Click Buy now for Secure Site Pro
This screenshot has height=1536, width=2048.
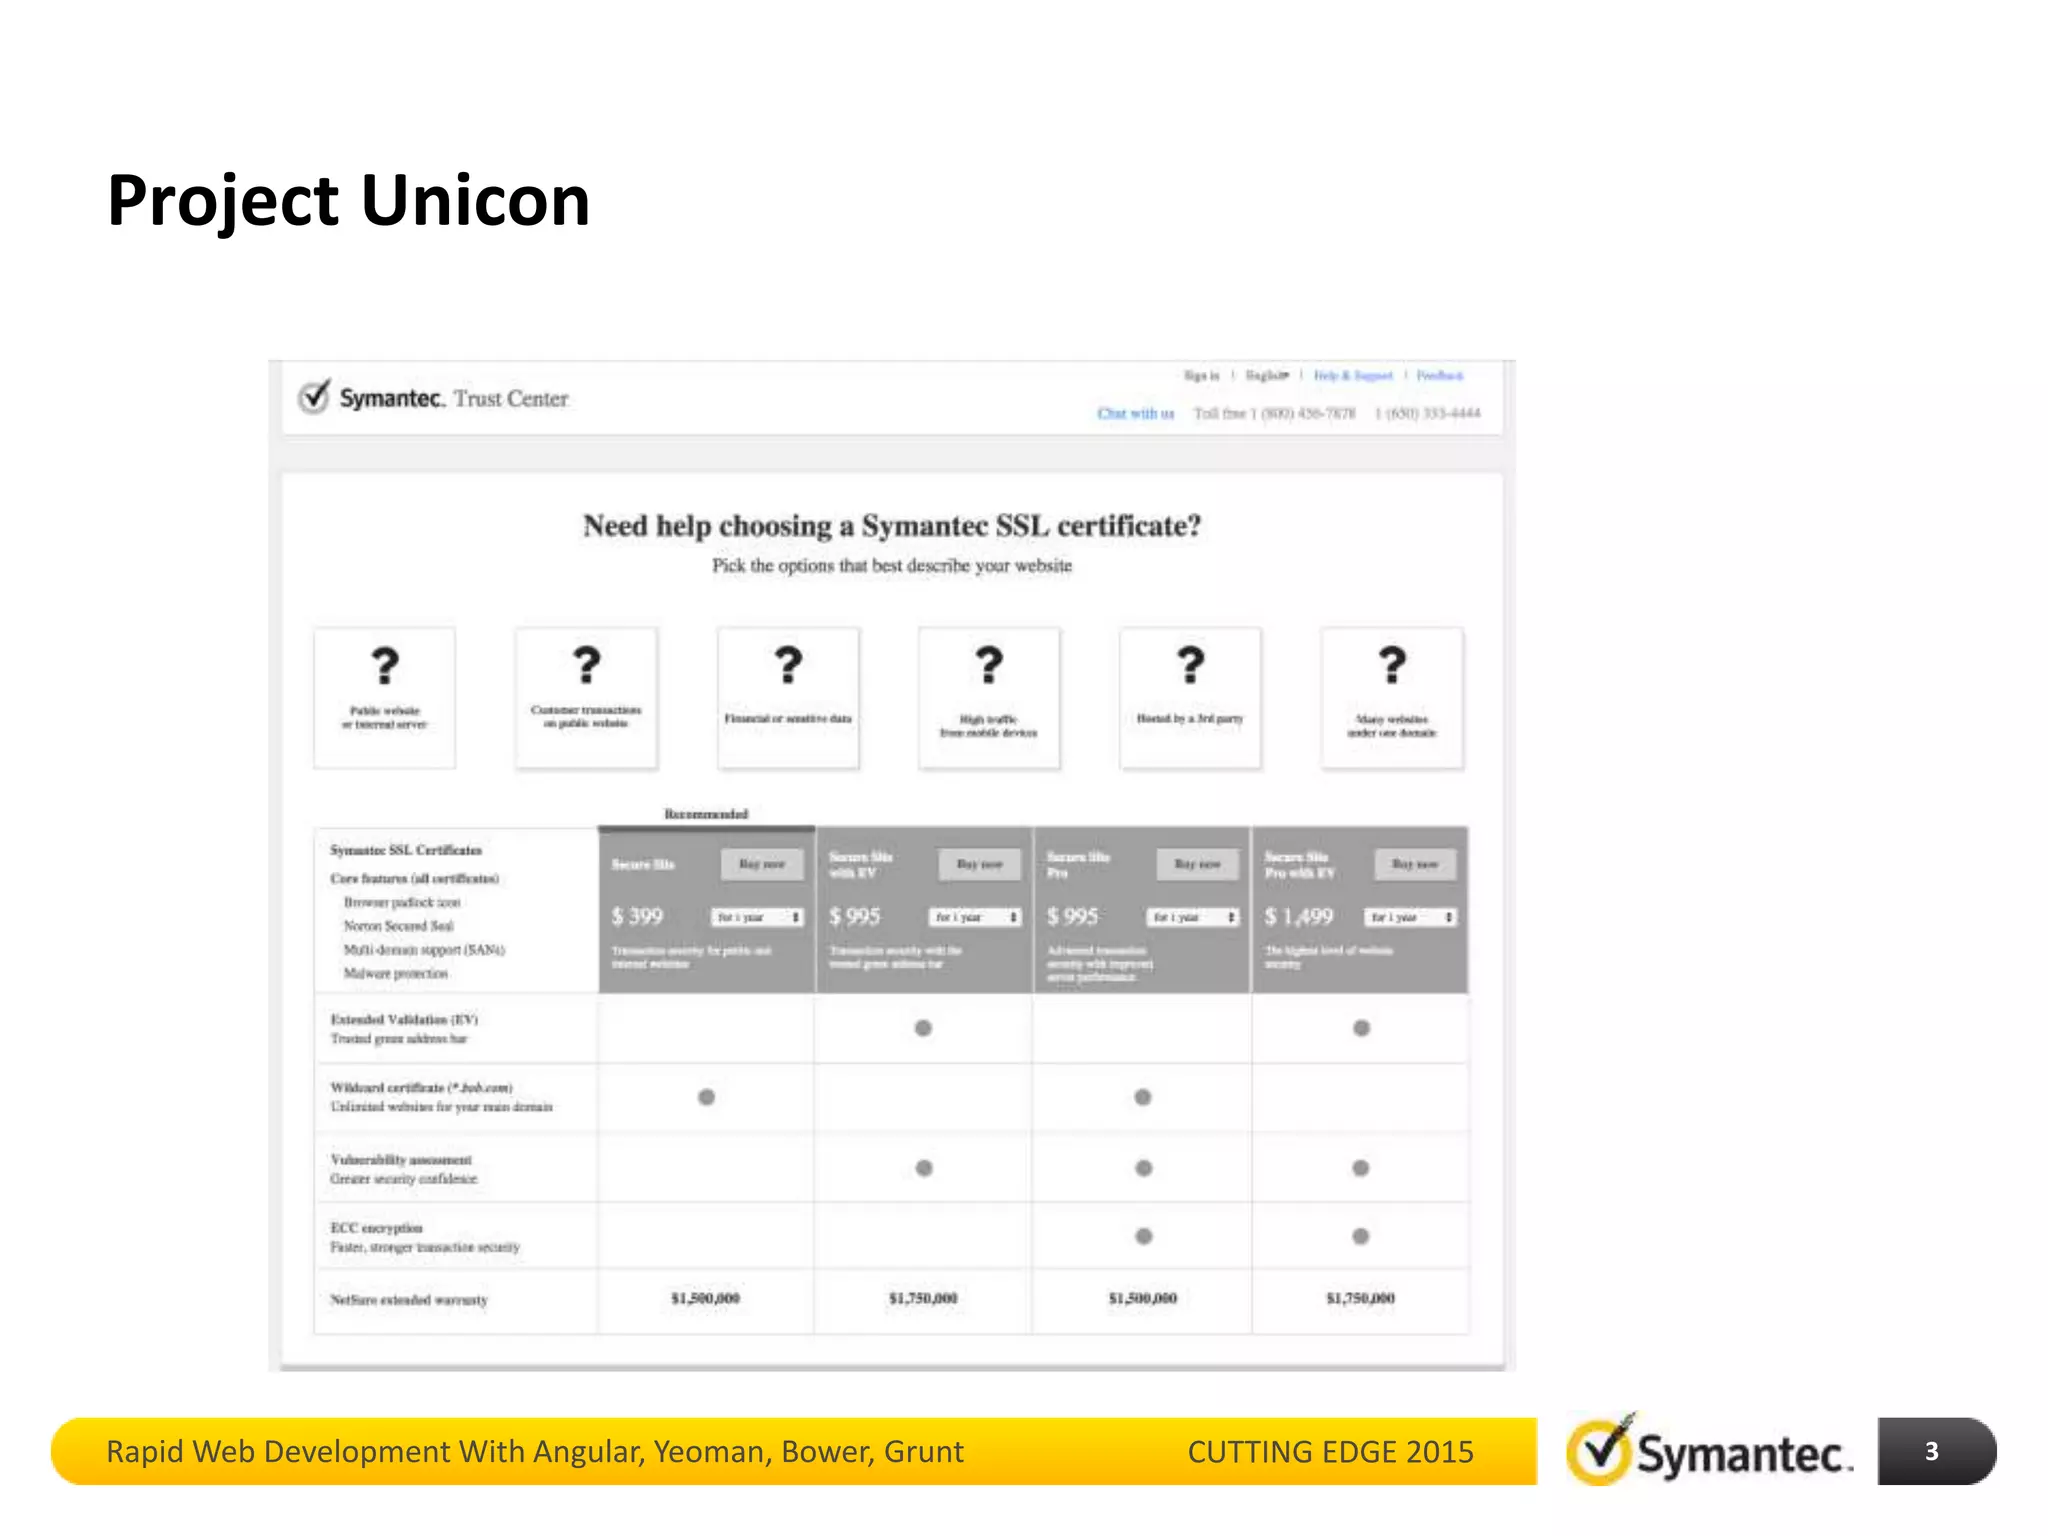pos(1198,864)
